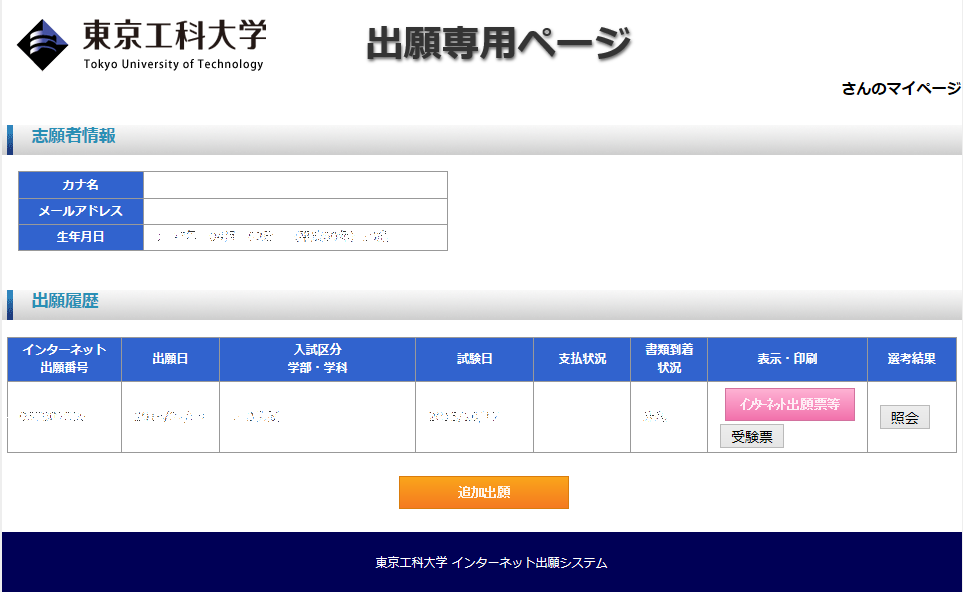Click the 出願履歴 section heading
The image size is (963, 592).
click(65, 300)
